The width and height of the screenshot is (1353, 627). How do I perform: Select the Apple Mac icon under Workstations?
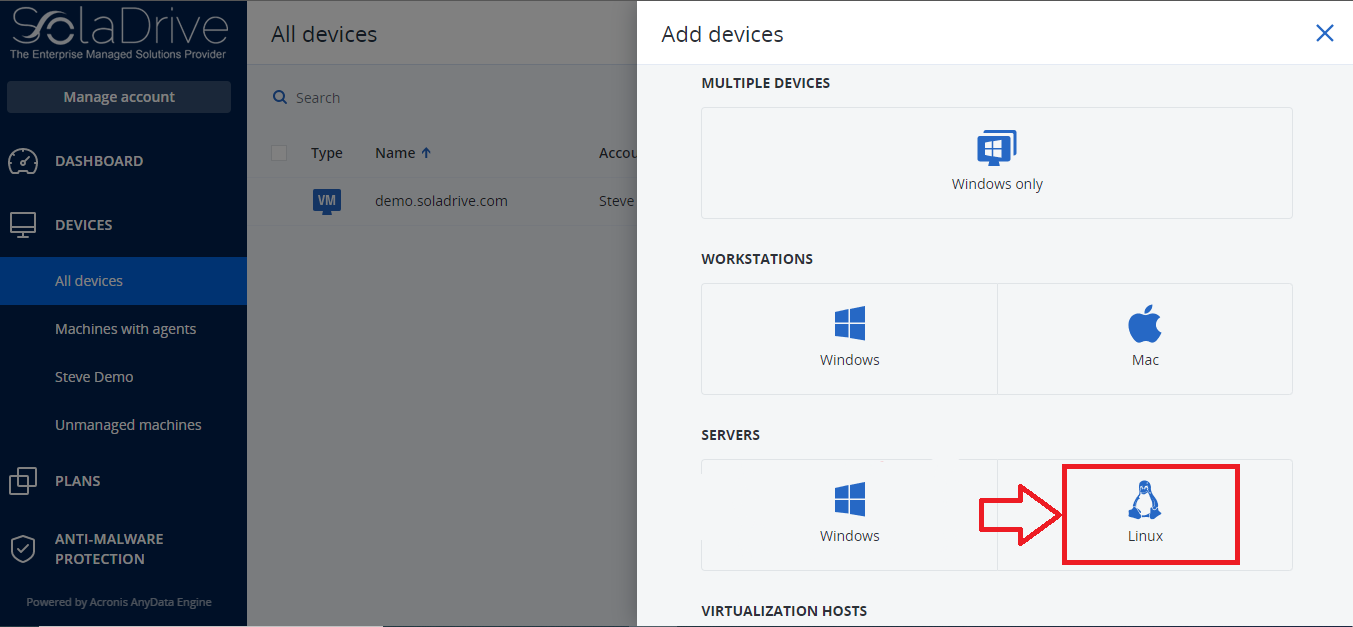pyautogui.click(x=1145, y=324)
